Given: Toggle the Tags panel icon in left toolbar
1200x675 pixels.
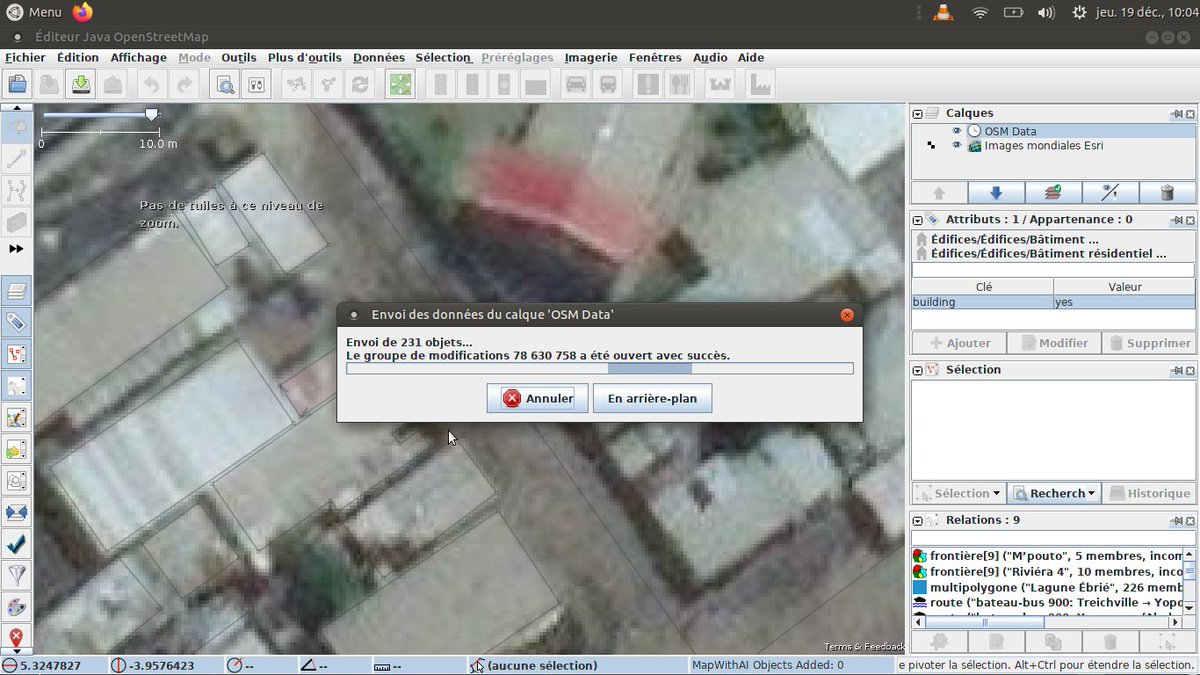Looking at the screenshot, I should (x=16, y=322).
